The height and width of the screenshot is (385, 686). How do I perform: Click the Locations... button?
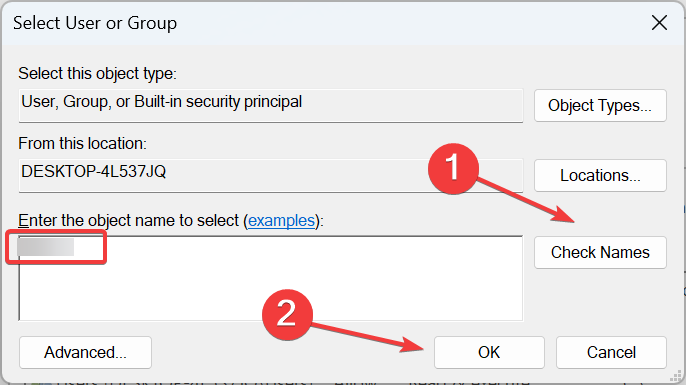[x=600, y=175]
